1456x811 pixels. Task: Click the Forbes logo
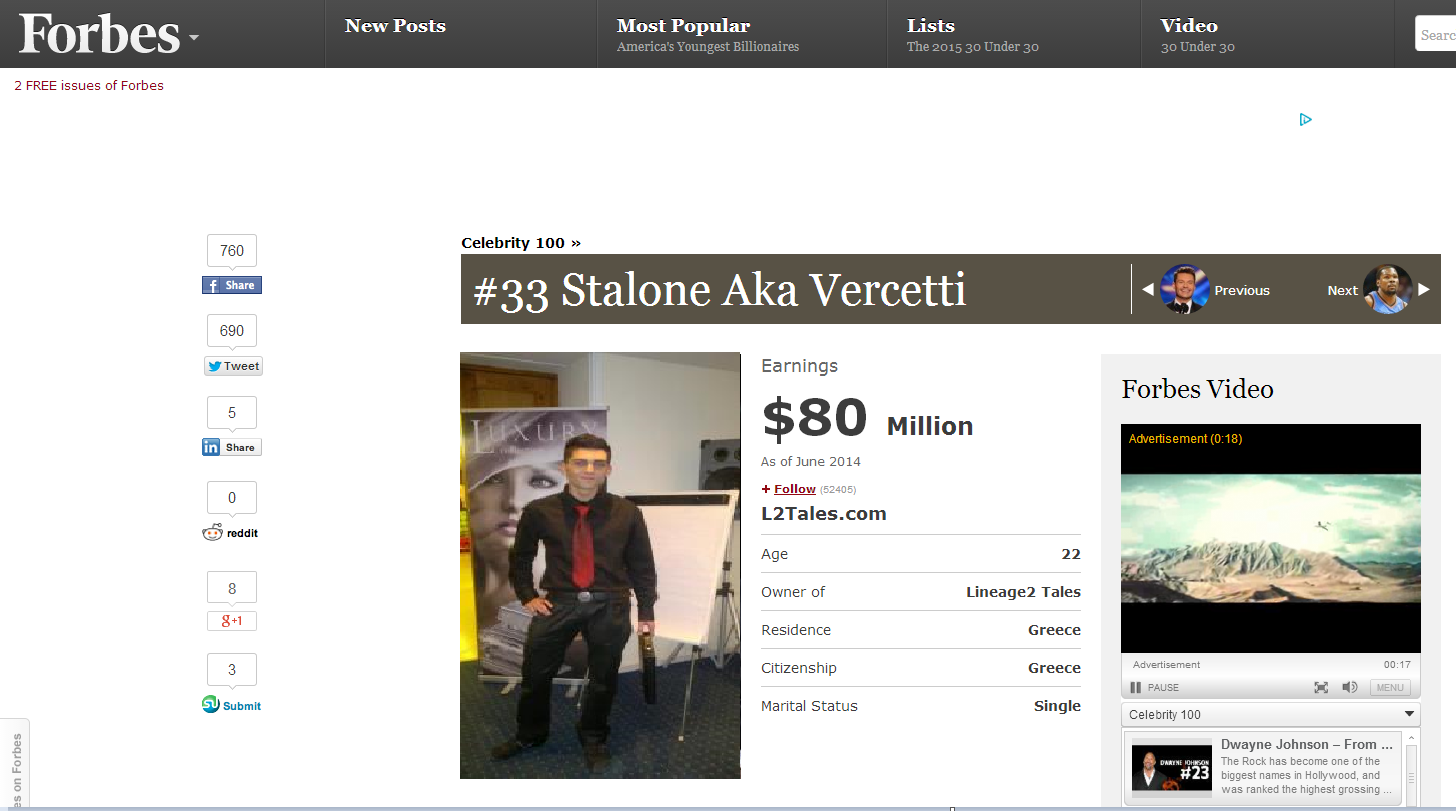tap(99, 34)
